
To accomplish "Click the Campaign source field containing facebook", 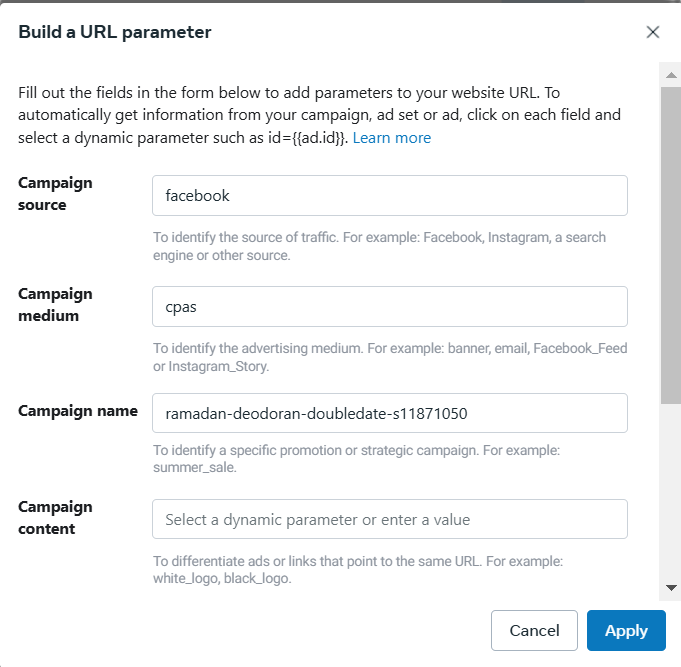I will (x=389, y=196).
